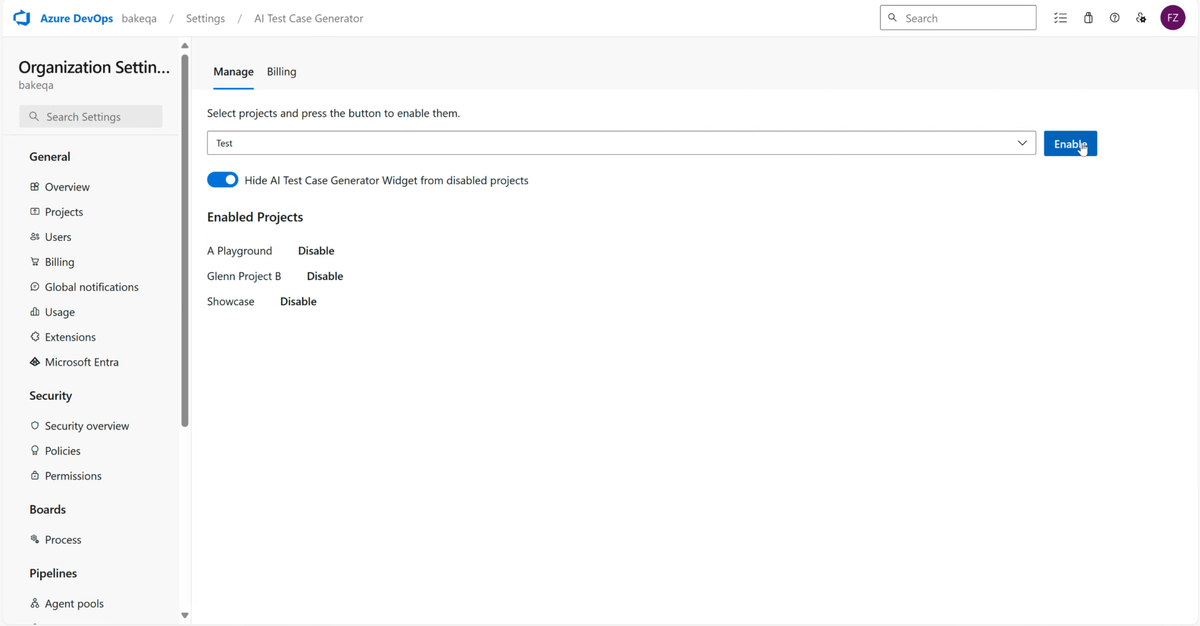Click the Showcase project name
This screenshot has height=626, width=1200.
(231, 301)
